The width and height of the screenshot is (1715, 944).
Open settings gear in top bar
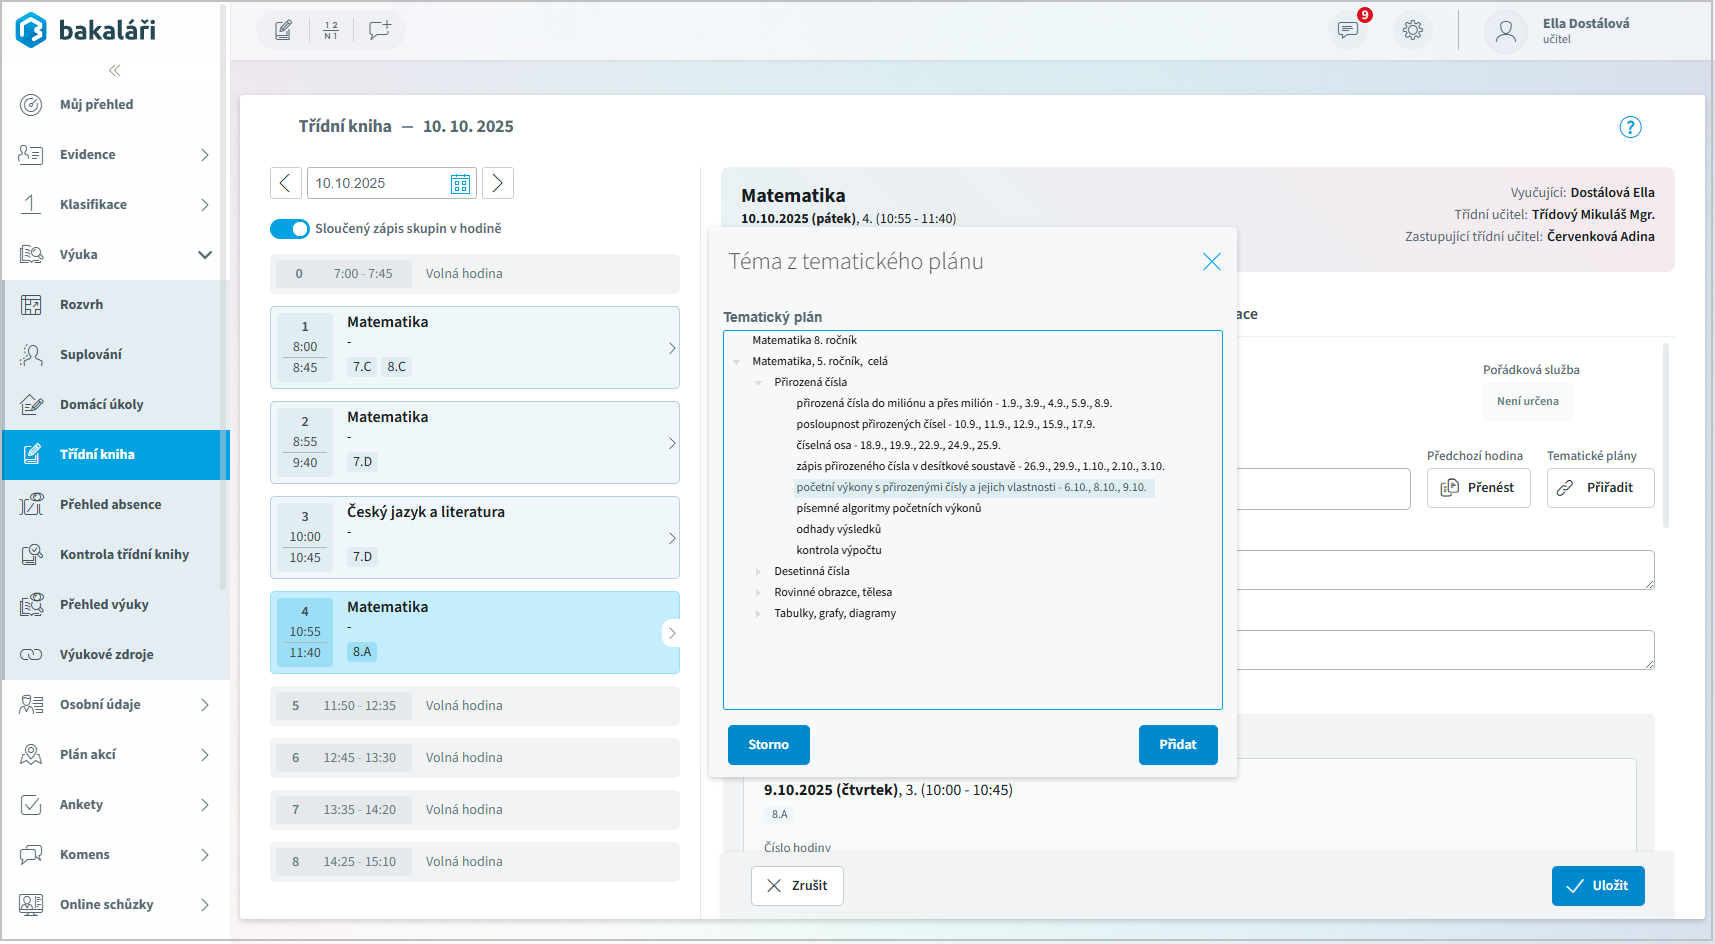click(x=1413, y=30)
